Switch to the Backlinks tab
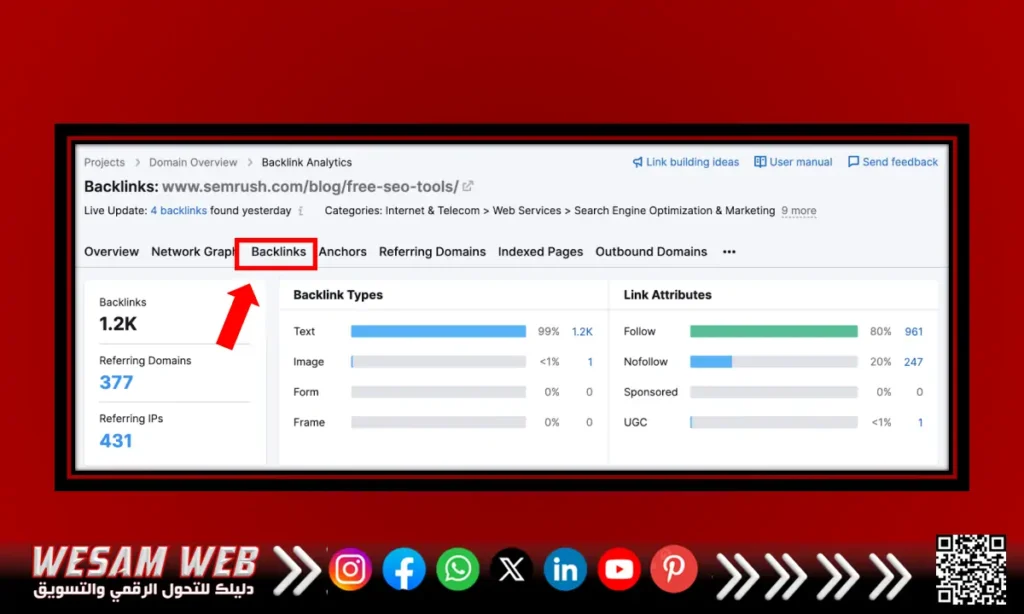The height and width of the screenshot is (614, 1024). point(278,252)
